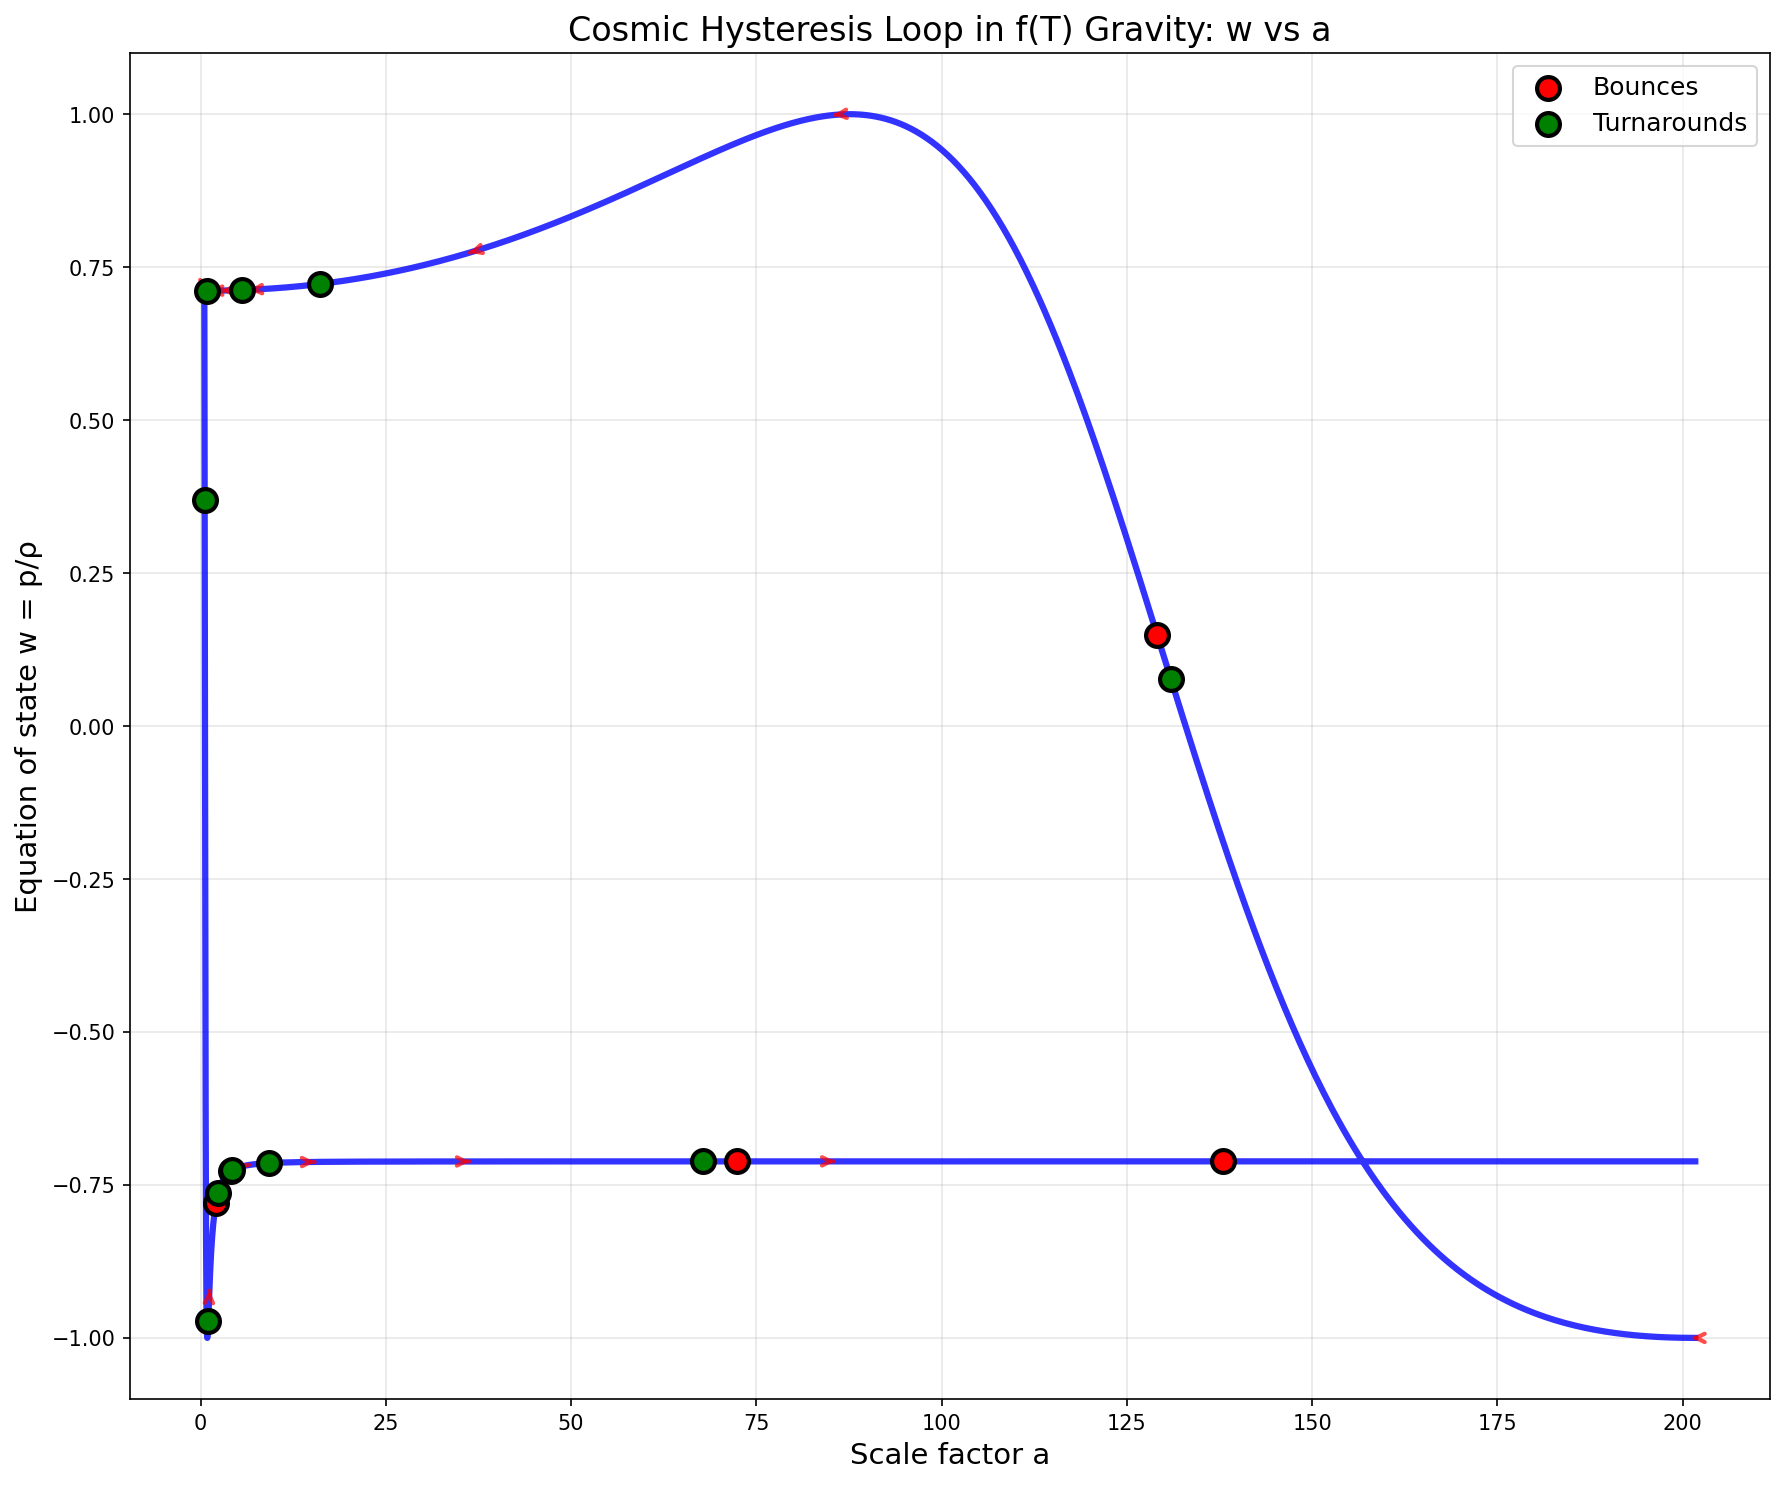Image resolution: width=1784 pixels, height=1485 pixels.
Task: Select the red bounce point near a=138
Action: [x=1223, y=1161]
